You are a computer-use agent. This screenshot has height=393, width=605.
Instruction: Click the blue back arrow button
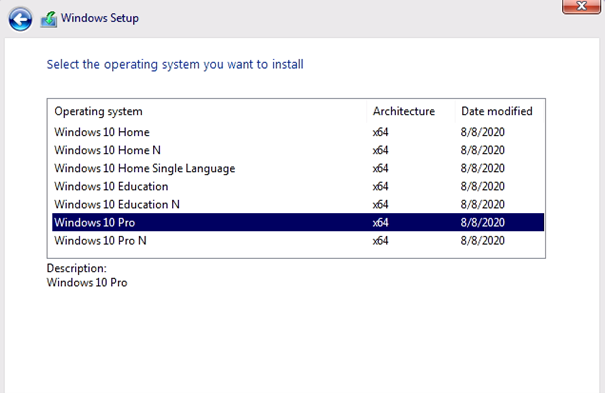pyautogui.click(x=20, y=19)
